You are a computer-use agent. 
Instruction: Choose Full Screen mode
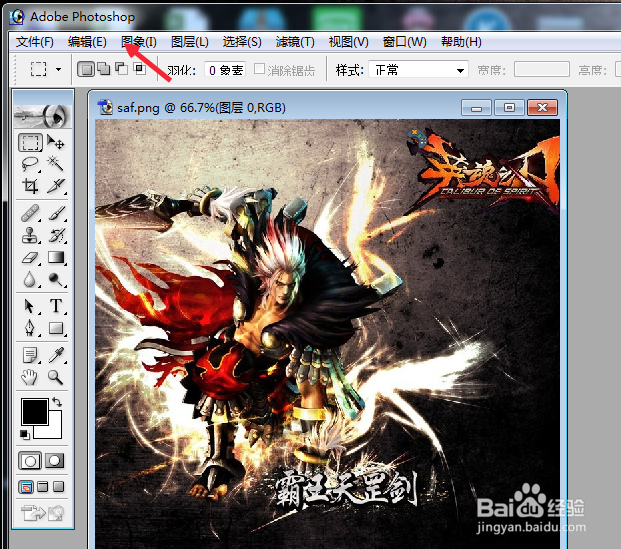(59, 486)
